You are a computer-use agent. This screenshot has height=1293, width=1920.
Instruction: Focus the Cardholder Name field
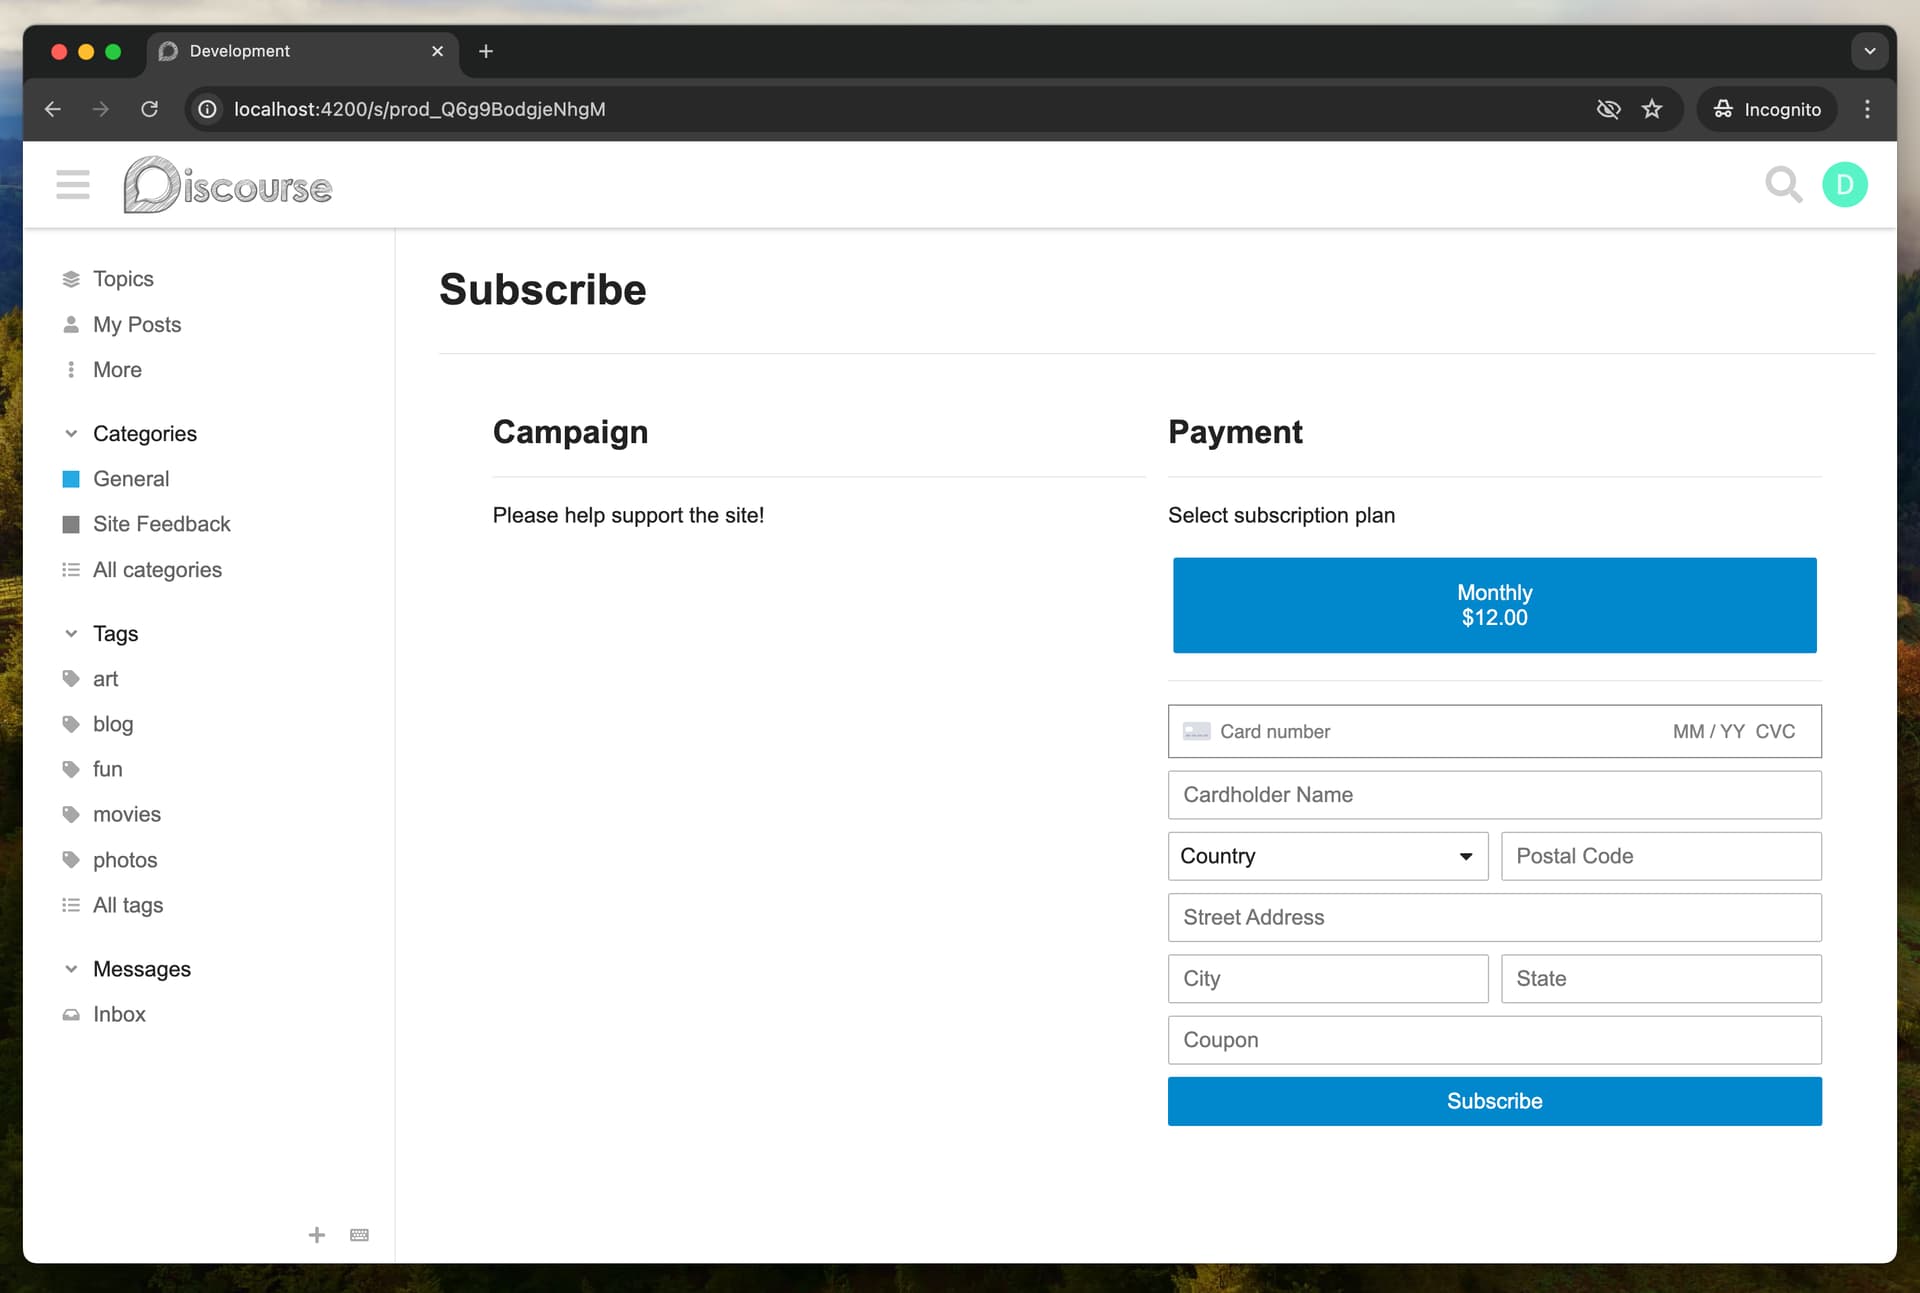[x=1494, y=795]
